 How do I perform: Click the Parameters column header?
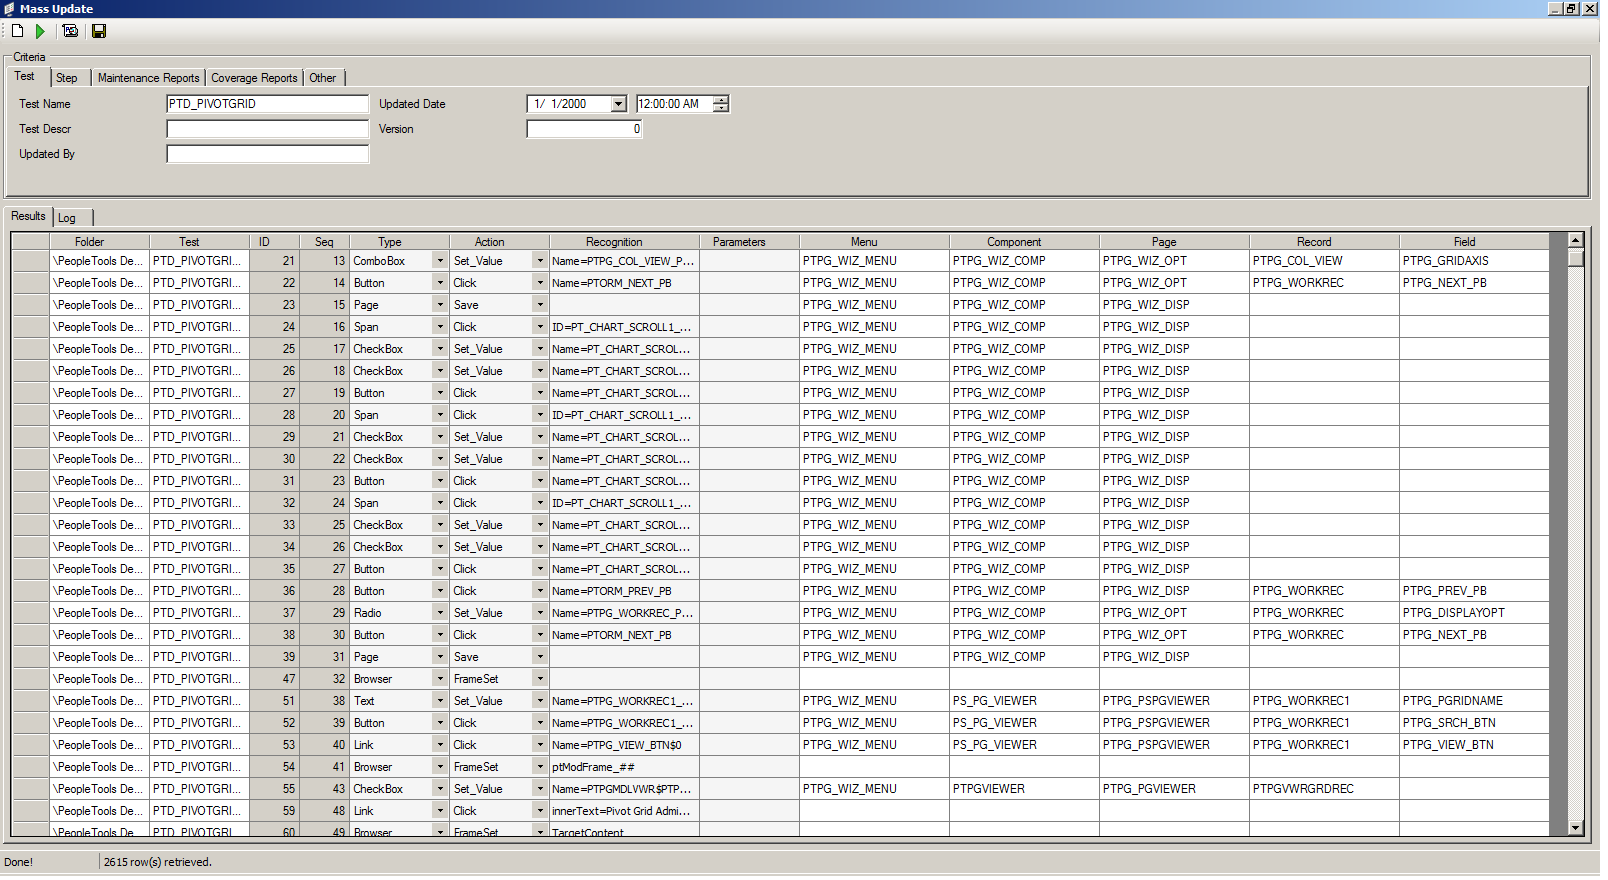coord(749,242)
